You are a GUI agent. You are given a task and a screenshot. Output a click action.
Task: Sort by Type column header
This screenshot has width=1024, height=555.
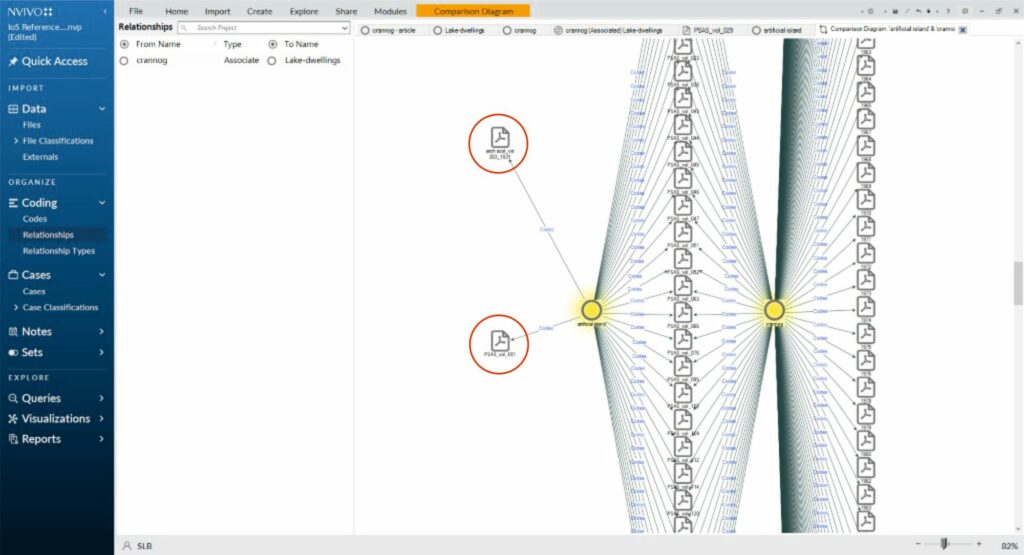pos(232,44)
